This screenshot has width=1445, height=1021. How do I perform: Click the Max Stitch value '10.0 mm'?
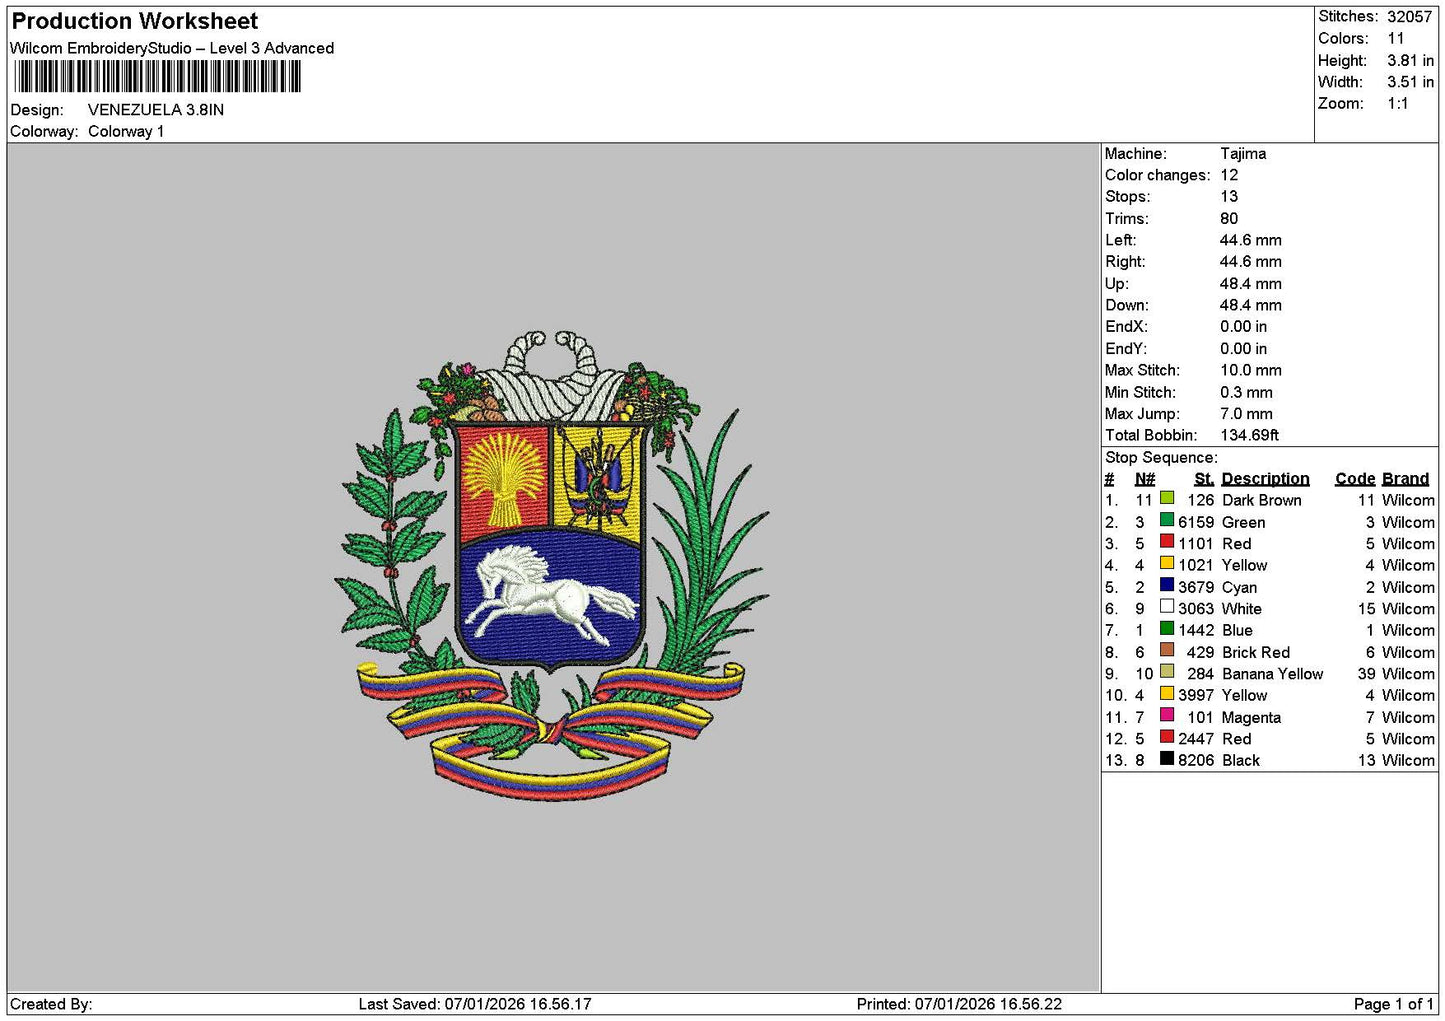coord(1251,370)
